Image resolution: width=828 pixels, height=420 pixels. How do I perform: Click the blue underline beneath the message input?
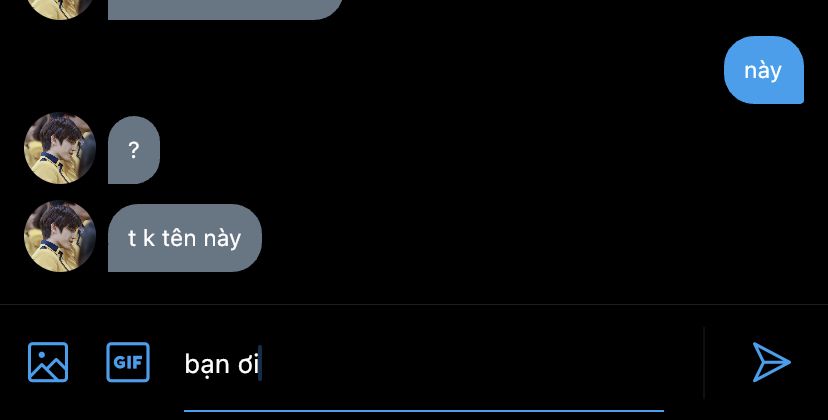click(424, 410)
